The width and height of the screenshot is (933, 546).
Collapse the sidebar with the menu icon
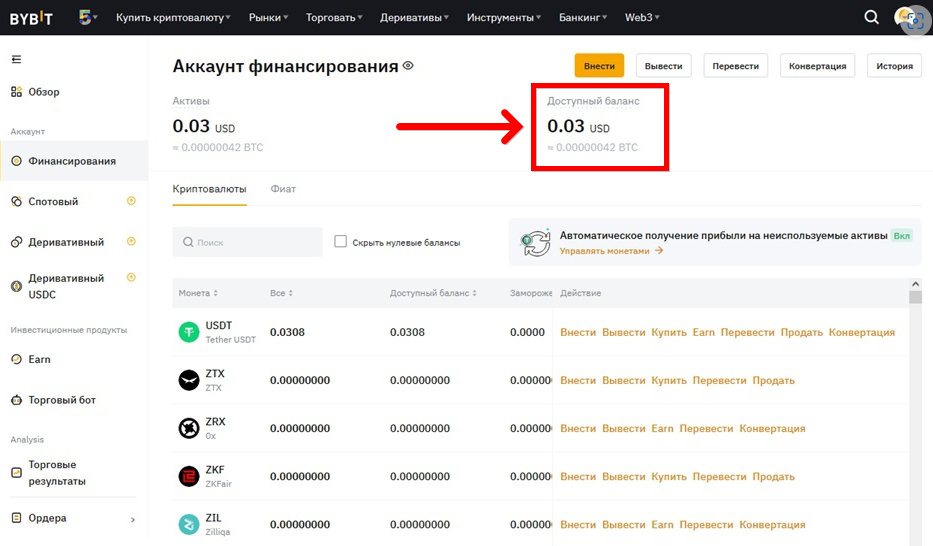point(17,59)
